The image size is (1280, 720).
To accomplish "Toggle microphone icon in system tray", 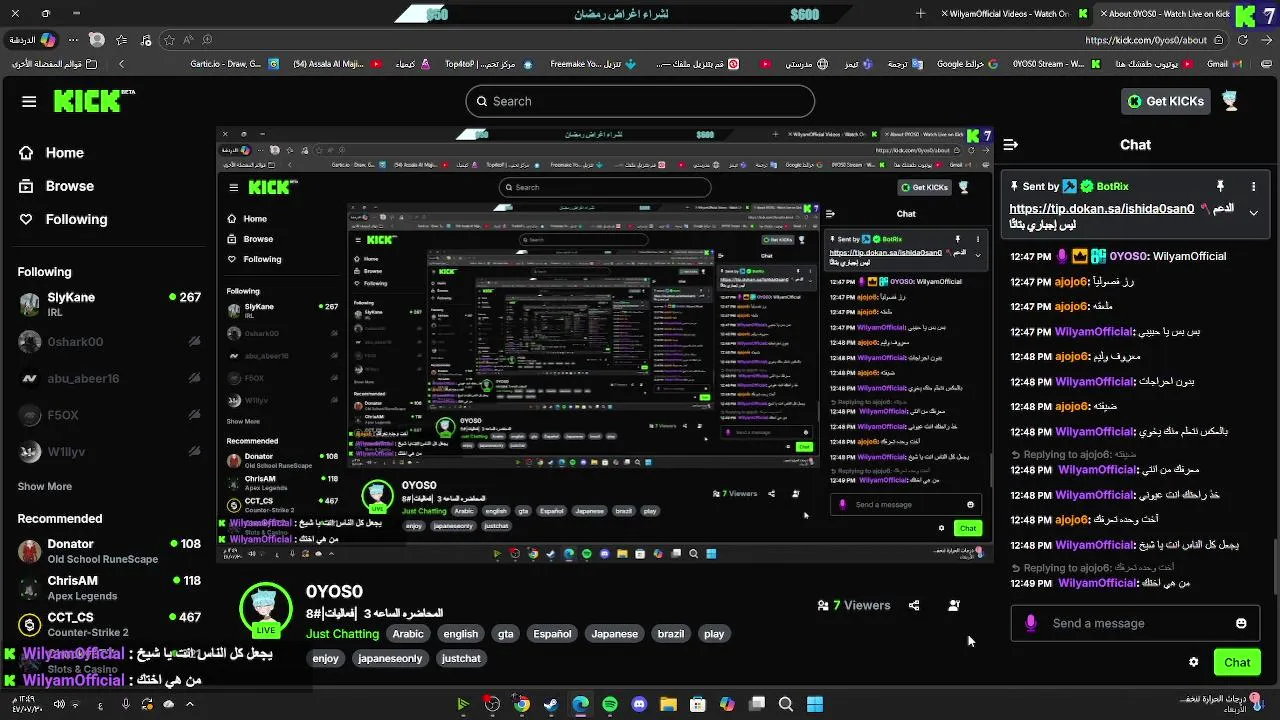I will tap(125, 704).
